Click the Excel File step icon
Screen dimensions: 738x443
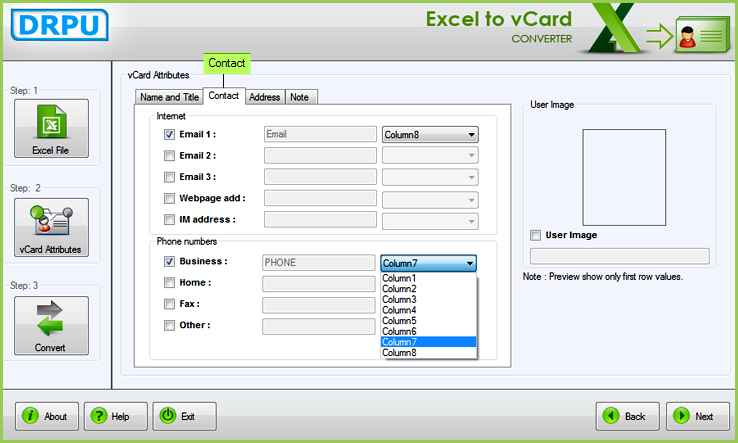(51, 121)
